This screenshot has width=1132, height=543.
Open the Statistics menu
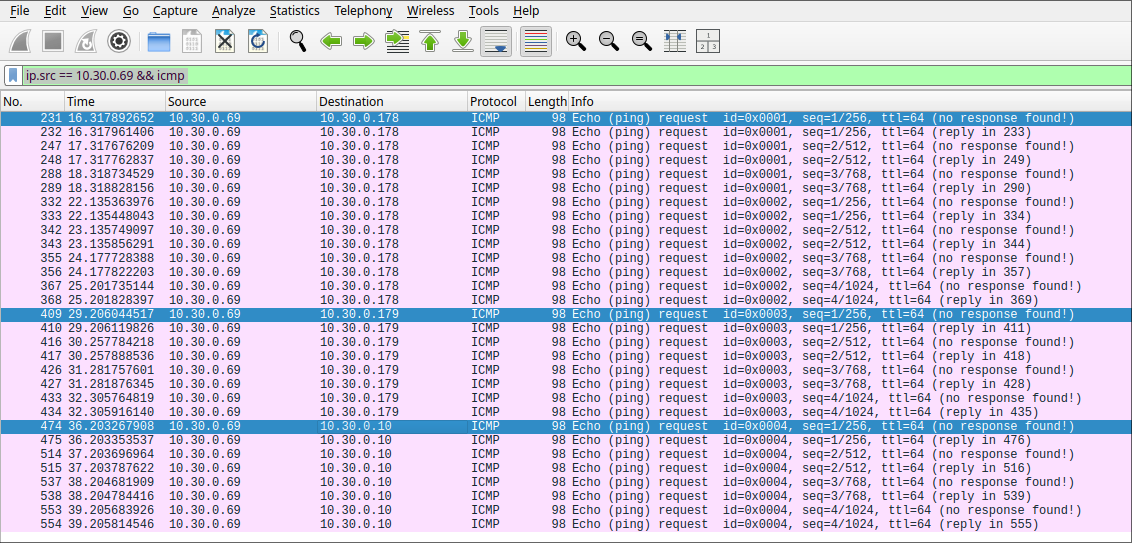click(295, 11)
